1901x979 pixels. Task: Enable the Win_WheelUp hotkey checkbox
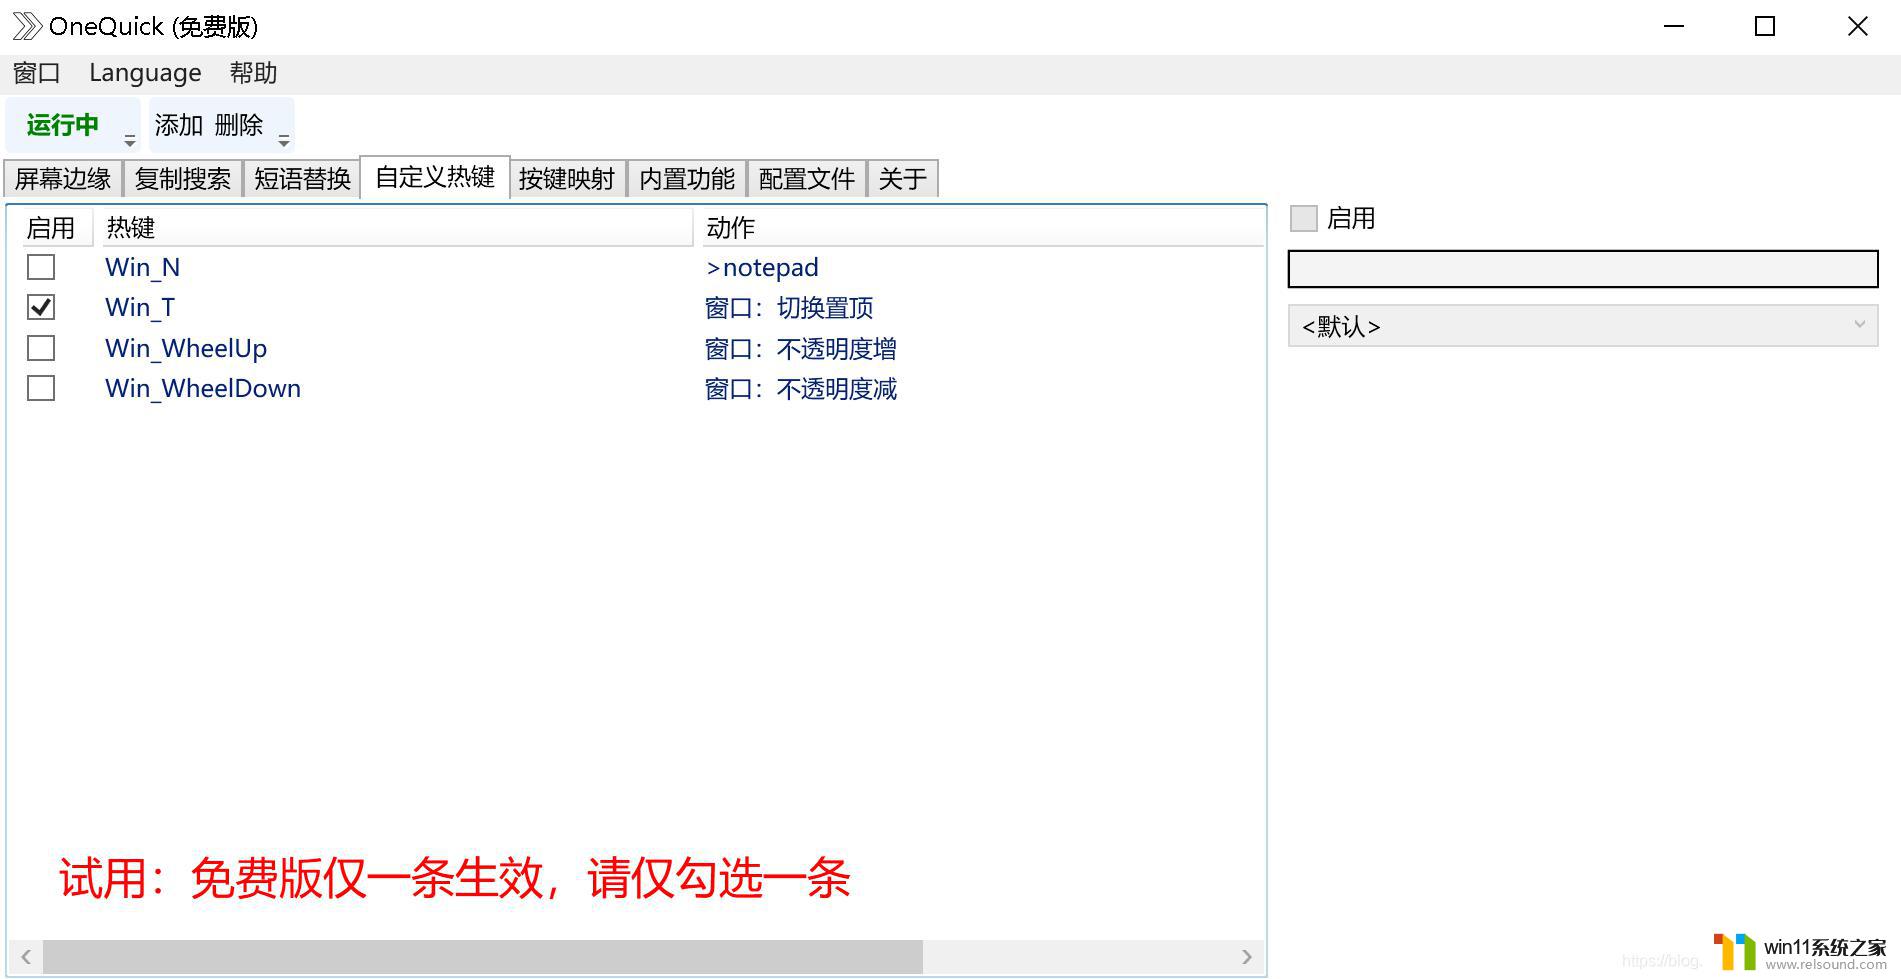pos(41,348)
